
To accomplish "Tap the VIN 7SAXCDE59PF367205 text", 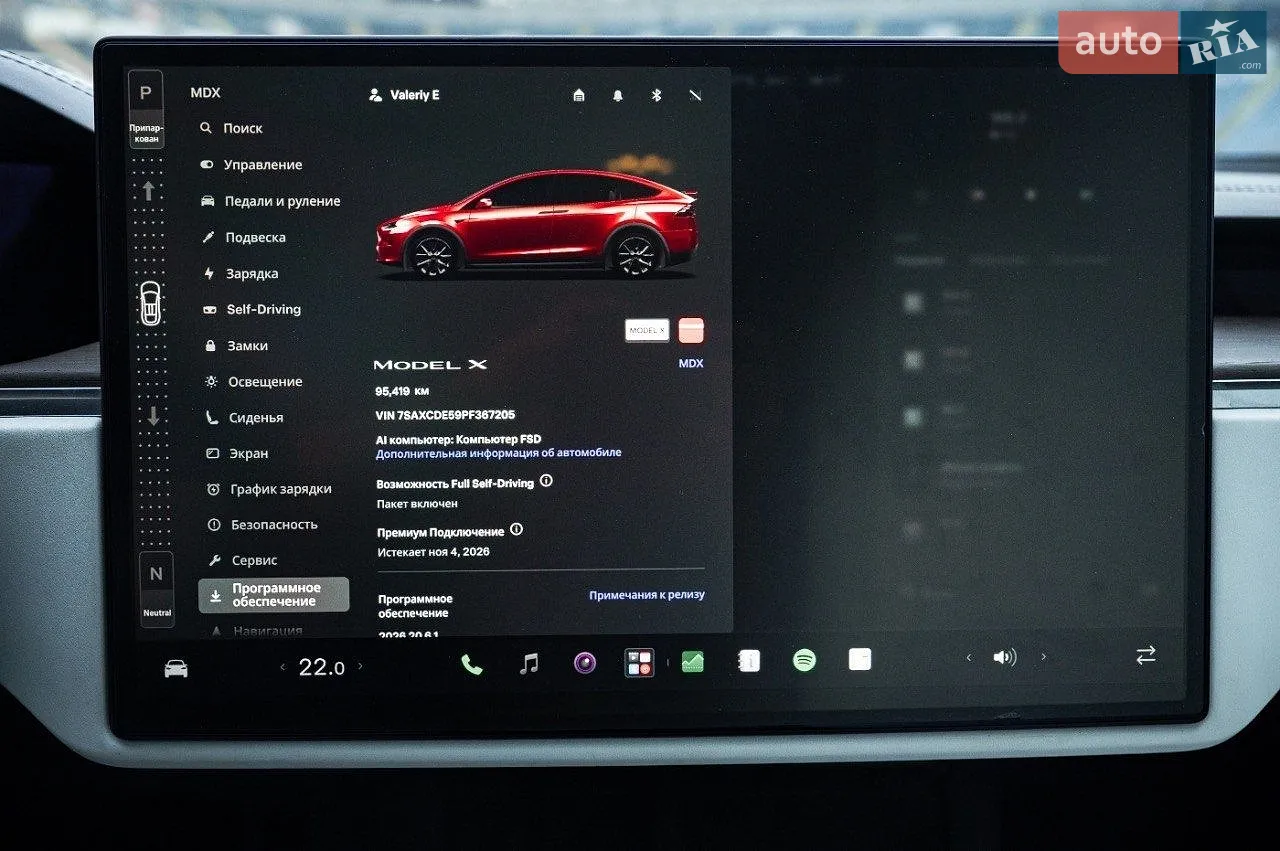I will click(x=445, y=415).
